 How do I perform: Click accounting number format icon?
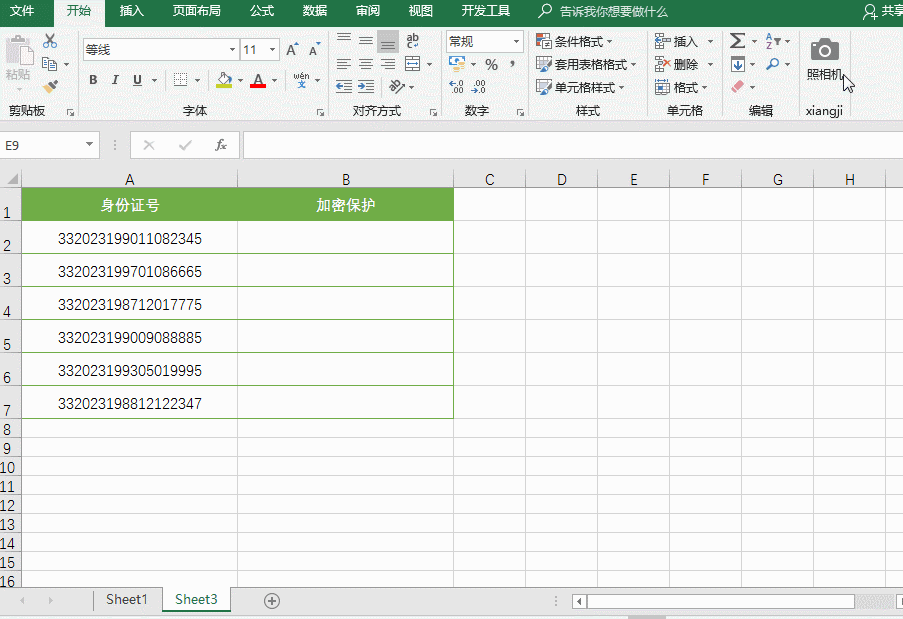pos(457,64)
